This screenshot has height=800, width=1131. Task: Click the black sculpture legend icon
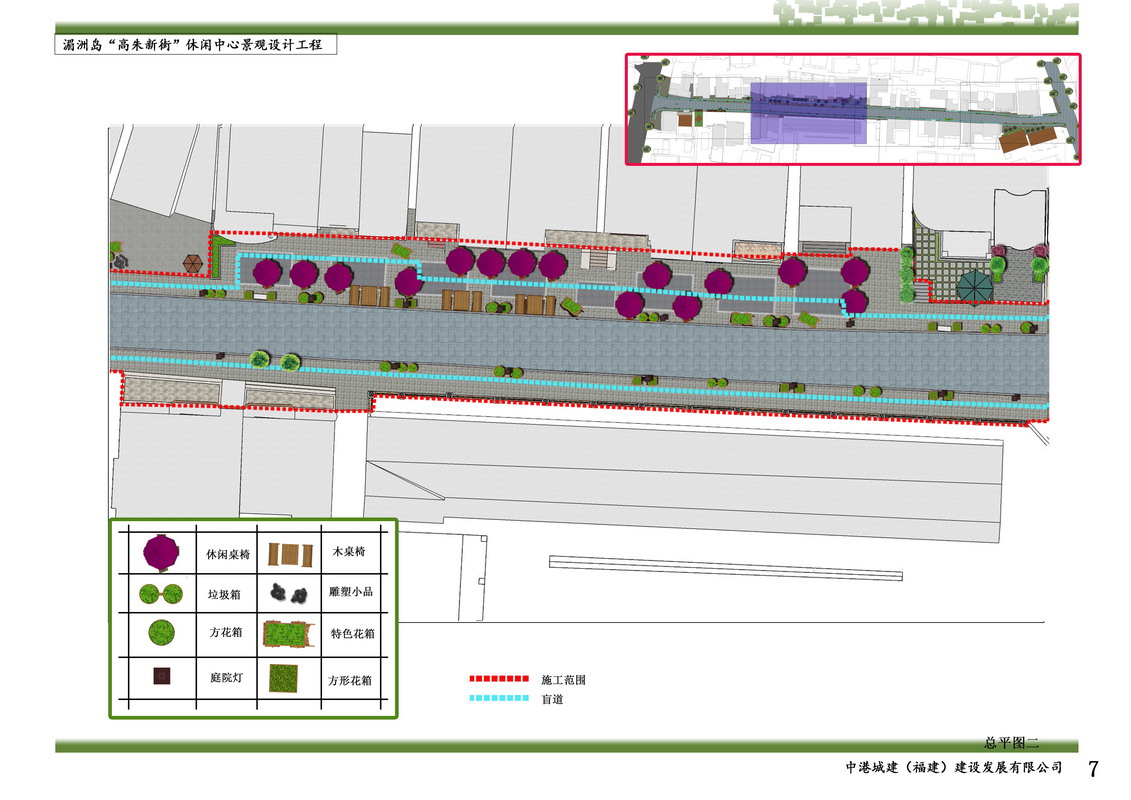289,594
